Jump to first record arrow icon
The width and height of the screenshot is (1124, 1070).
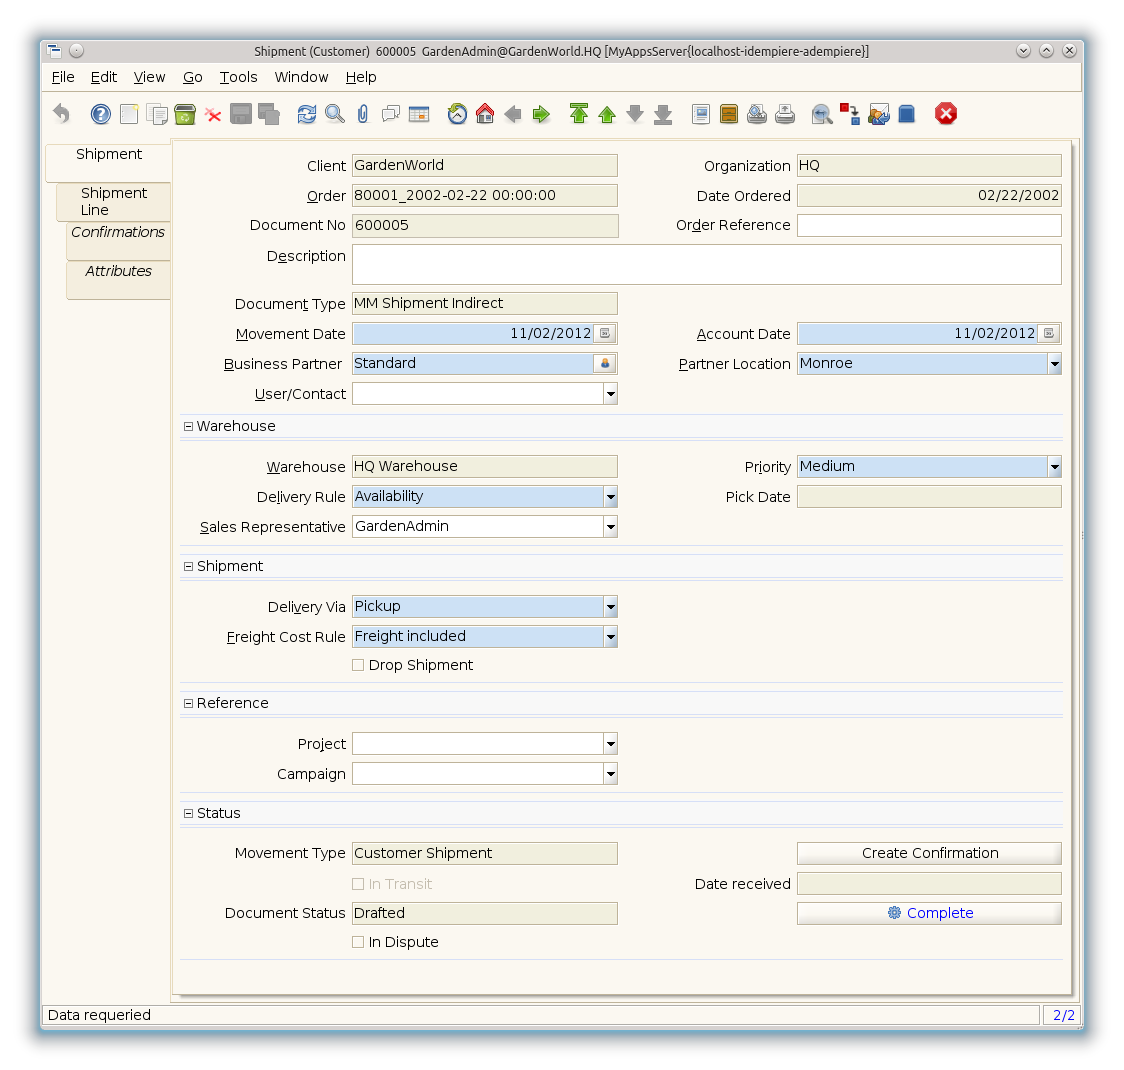coord(579,114)
